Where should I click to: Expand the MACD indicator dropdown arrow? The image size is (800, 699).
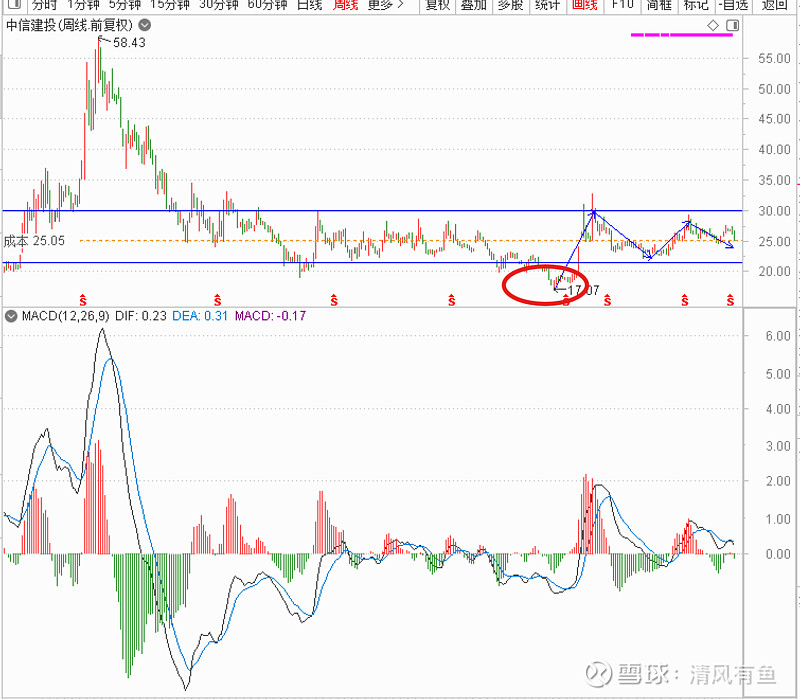(11, 316)
